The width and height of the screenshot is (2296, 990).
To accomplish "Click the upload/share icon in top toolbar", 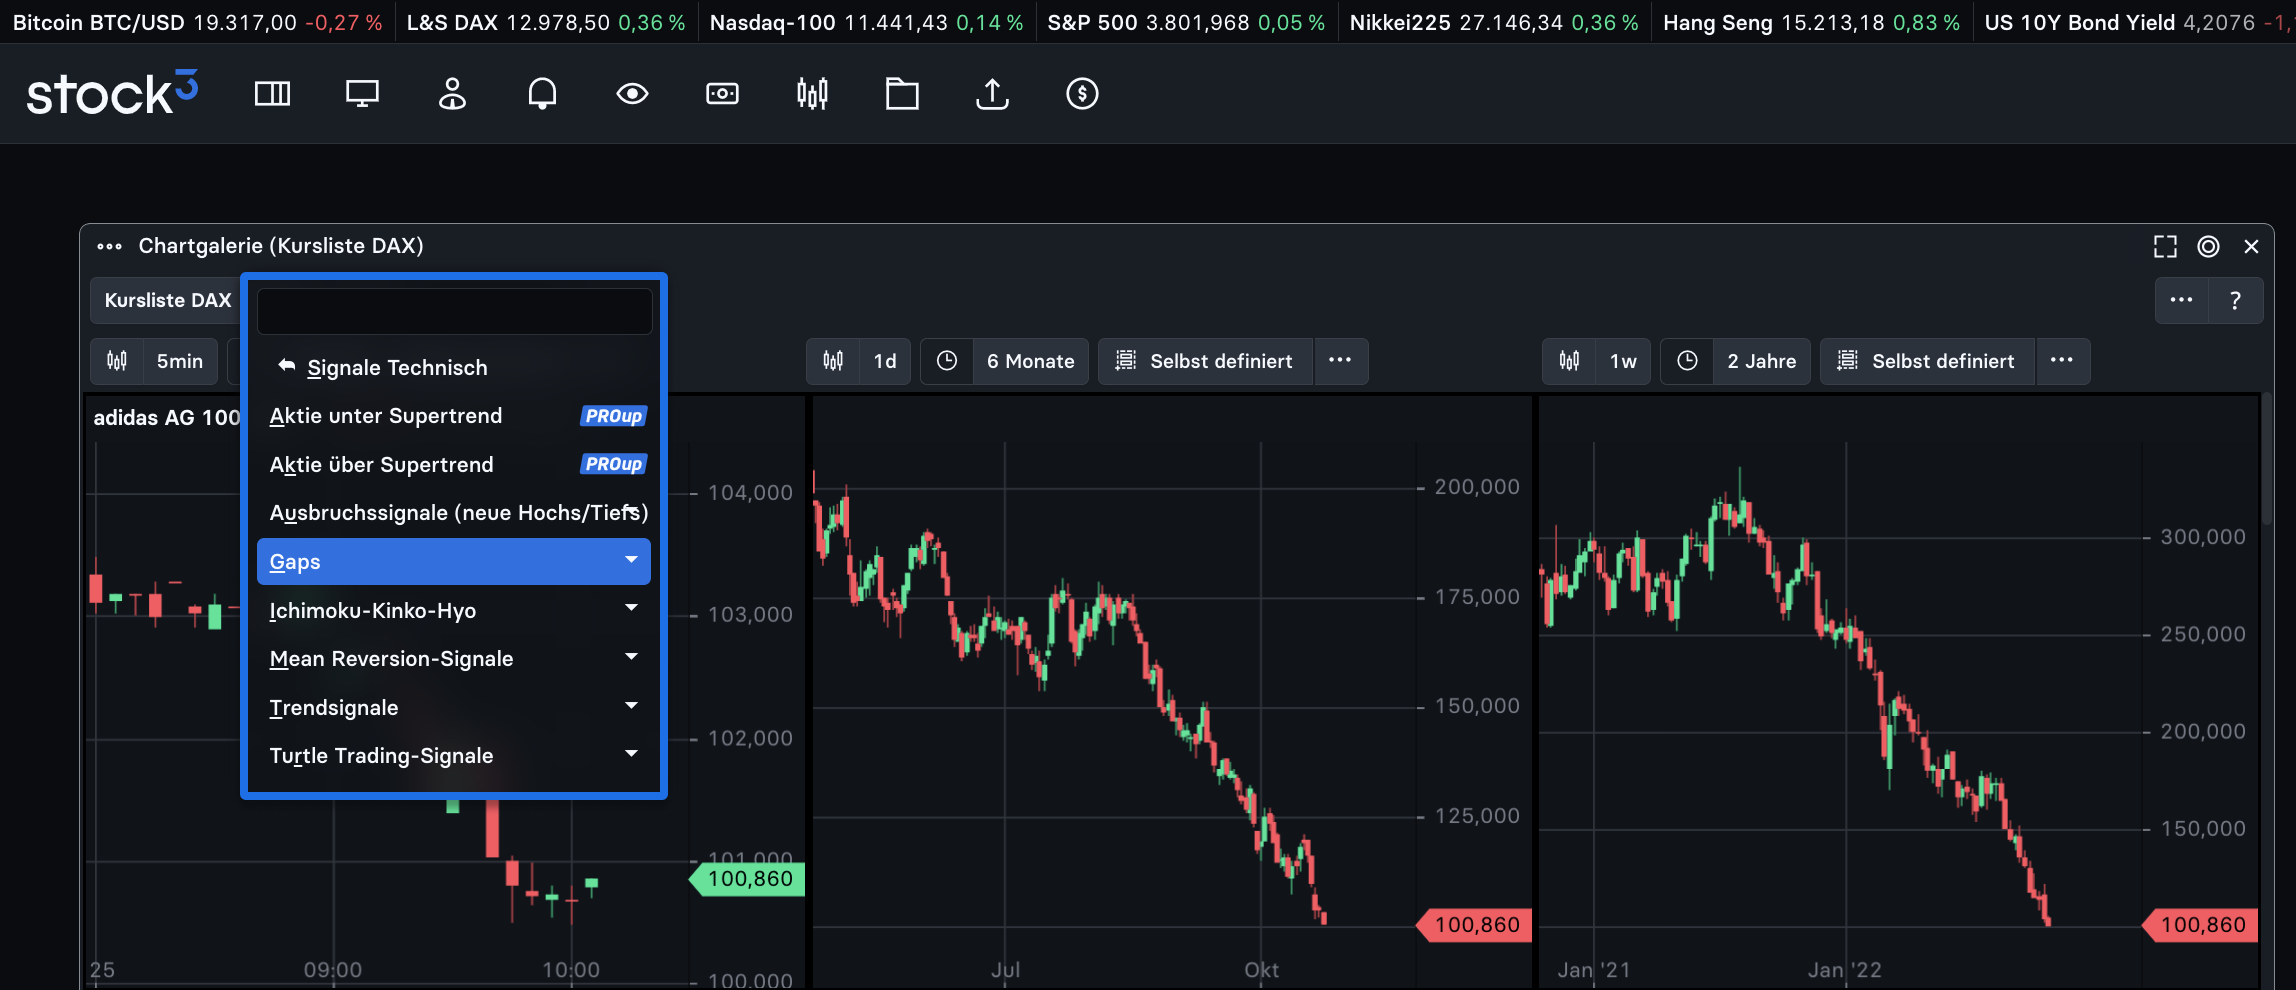I will pos(992,94).
